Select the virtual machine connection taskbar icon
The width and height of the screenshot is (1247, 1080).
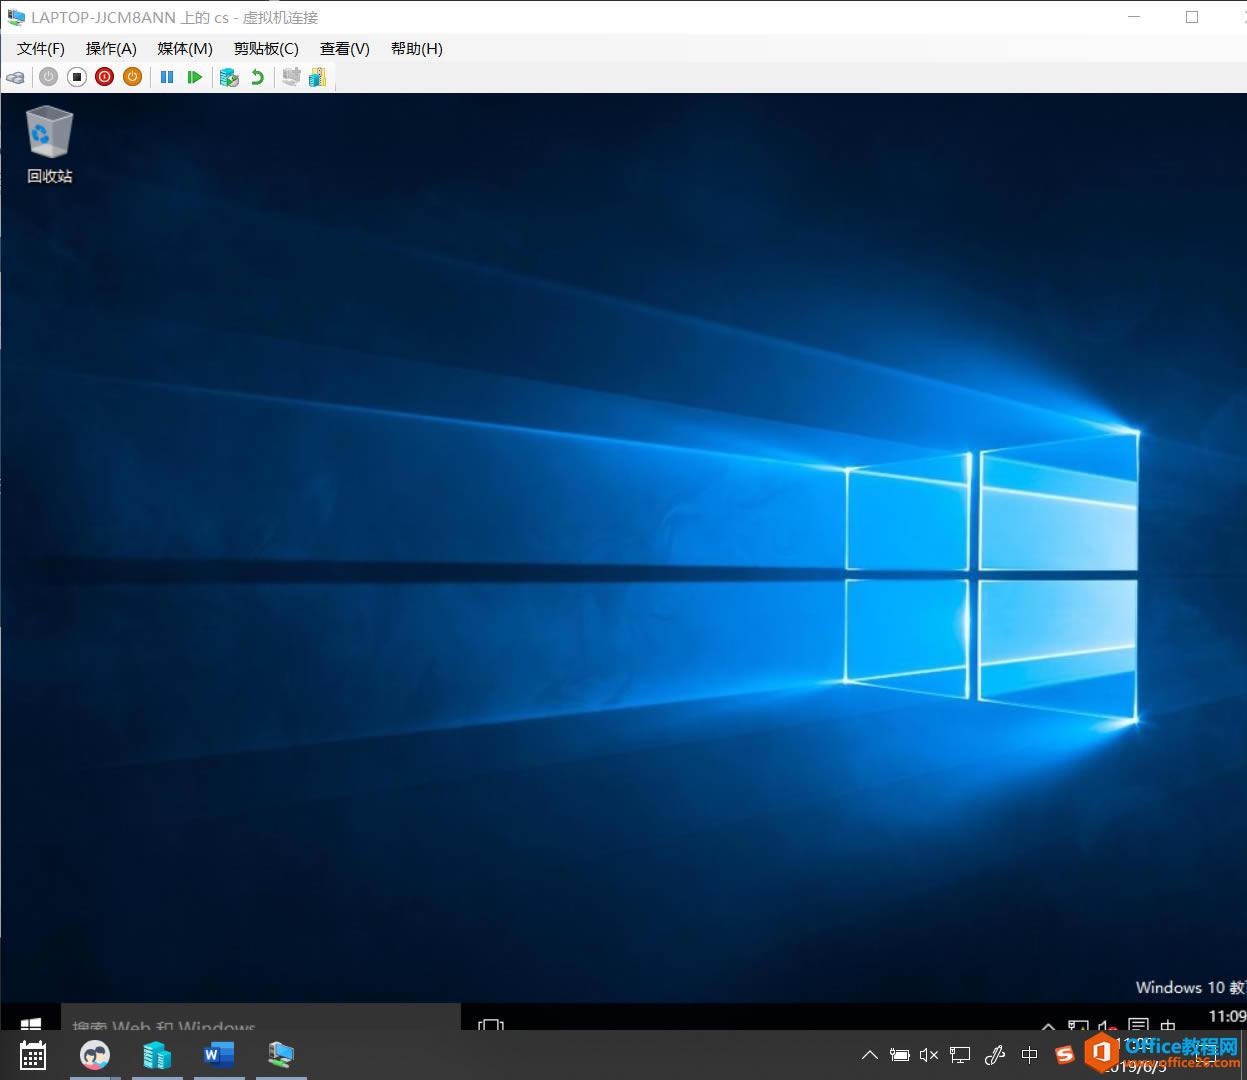click(281, 1055)
